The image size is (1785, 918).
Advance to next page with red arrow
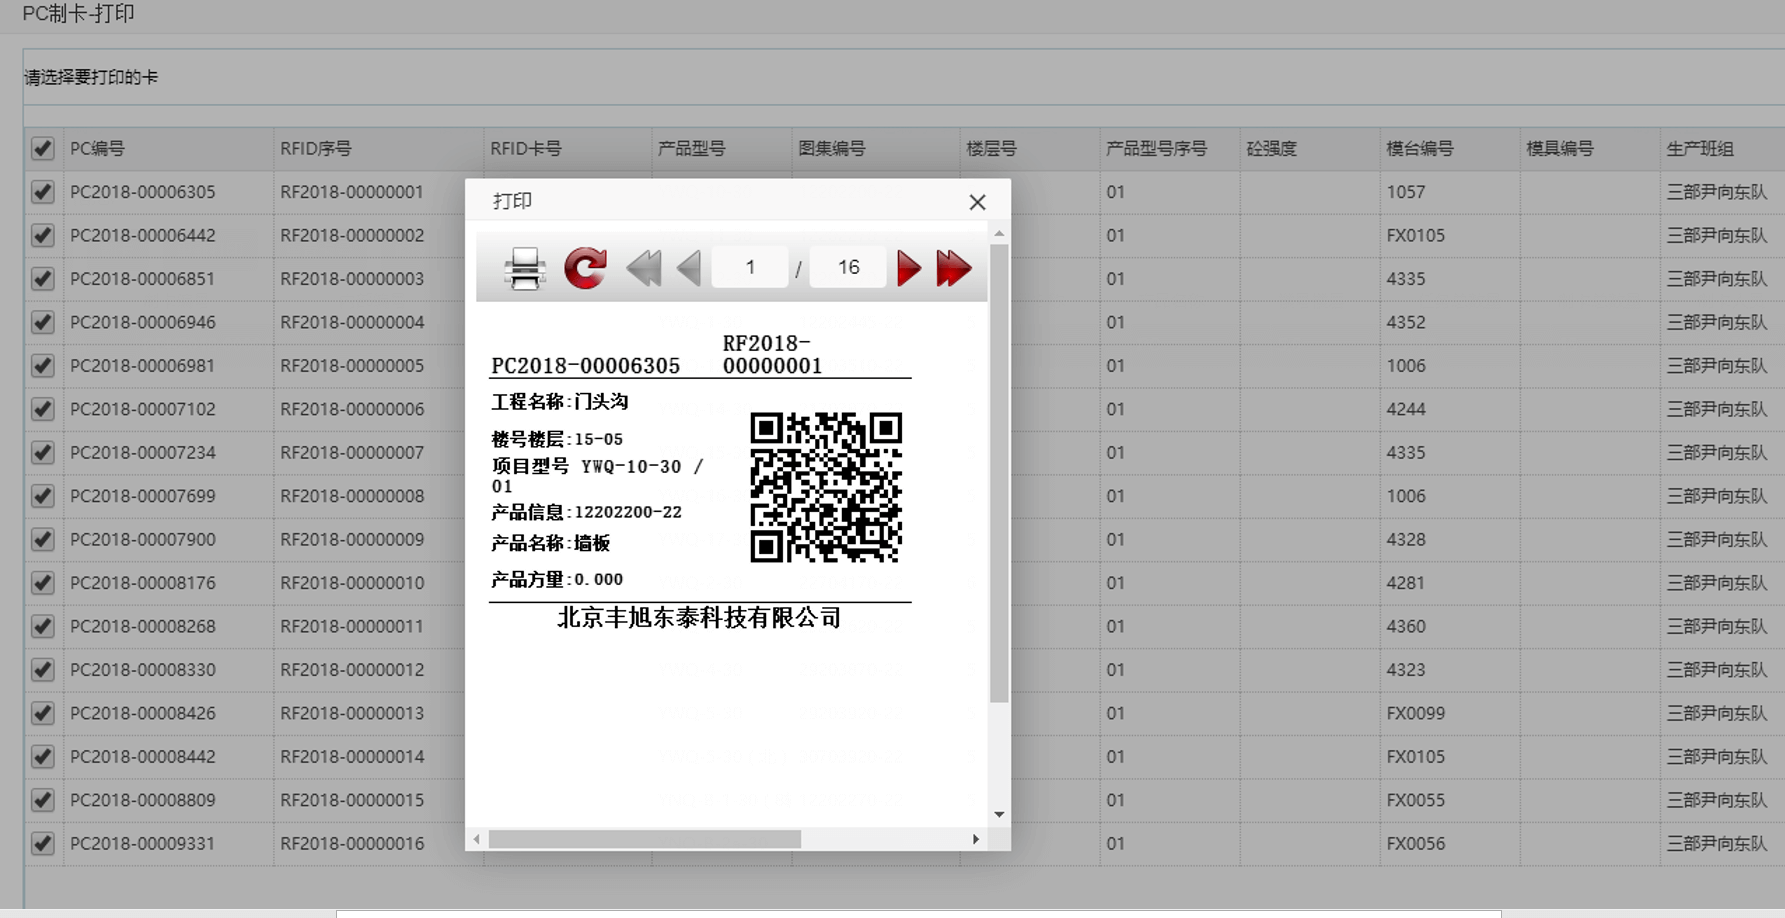point(908,268)
